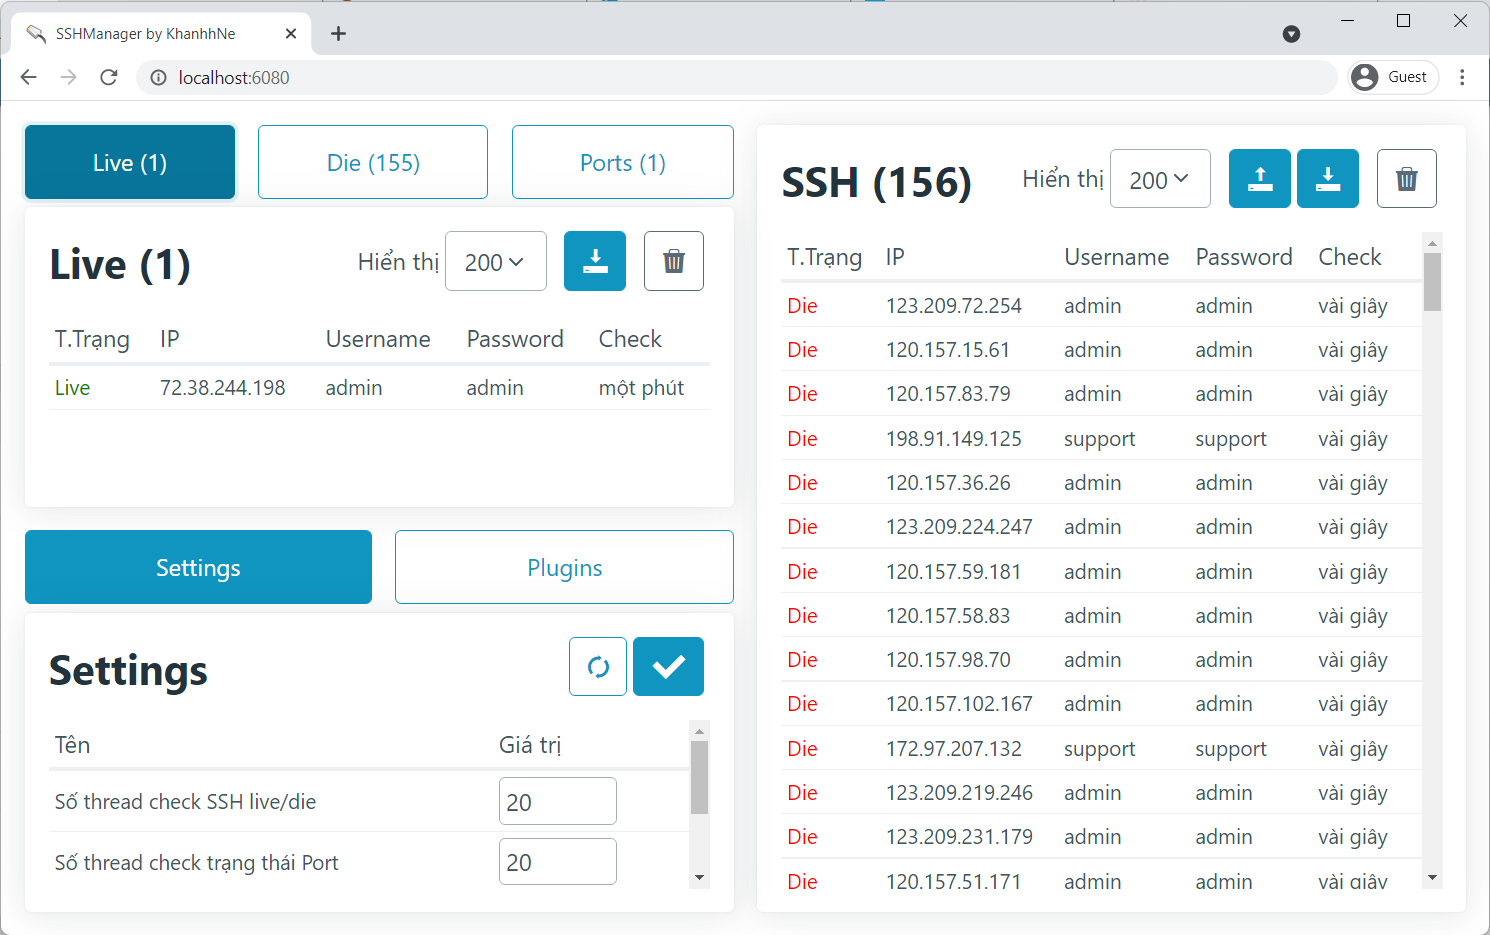Save settings with the checkmark button
The width and height of the screenshot is (1490, 935).
(x=668, y=666)
